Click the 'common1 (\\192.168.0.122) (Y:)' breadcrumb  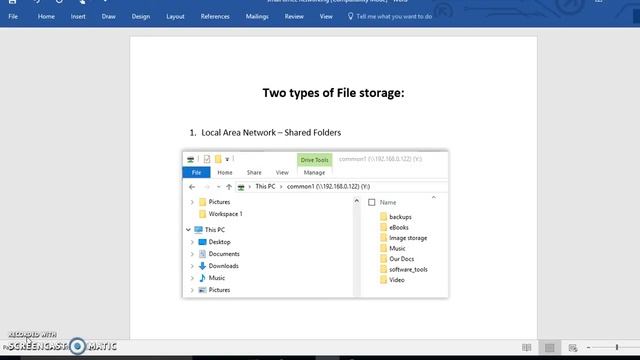click(328, 187)
